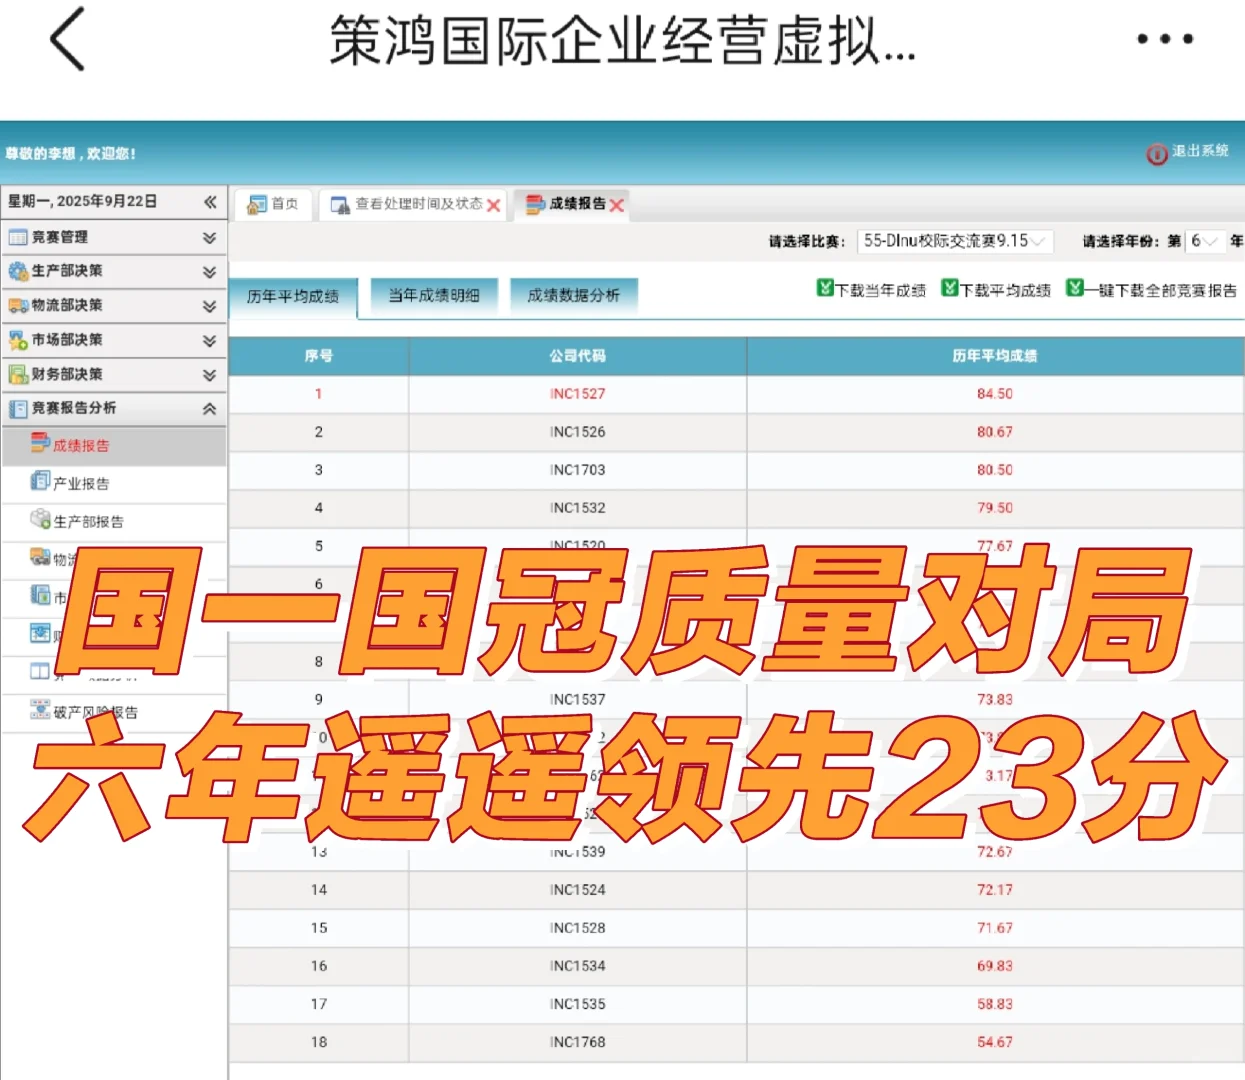Click the 生产部报告 gear icon

[40, 518]
